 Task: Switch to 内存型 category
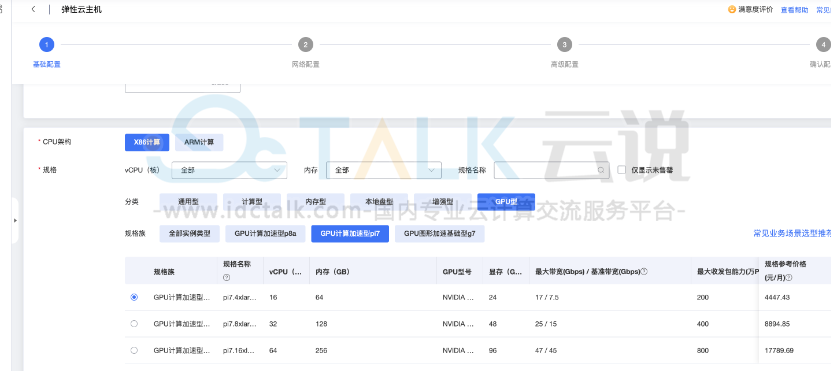[315, 202]
